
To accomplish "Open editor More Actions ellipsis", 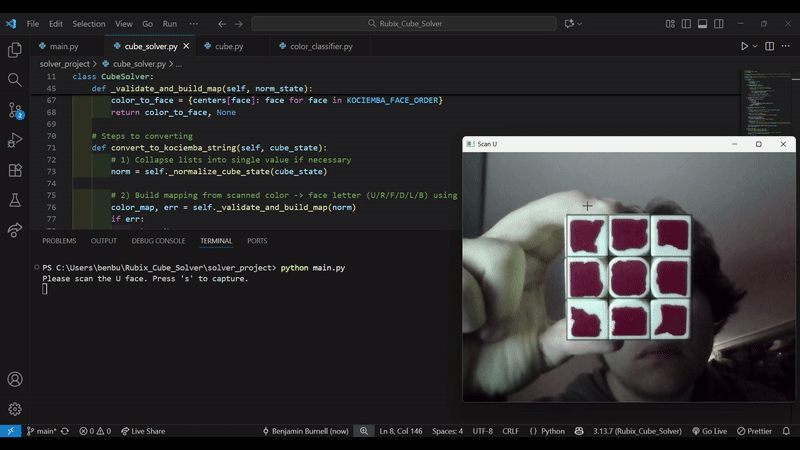I will pos(786,46).
